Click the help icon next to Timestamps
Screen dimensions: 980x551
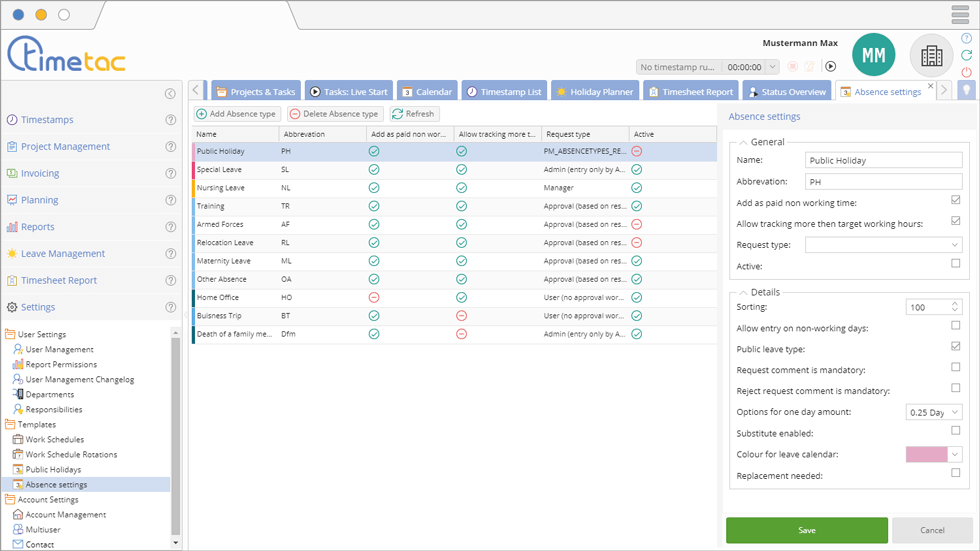[x=170, y=120]
